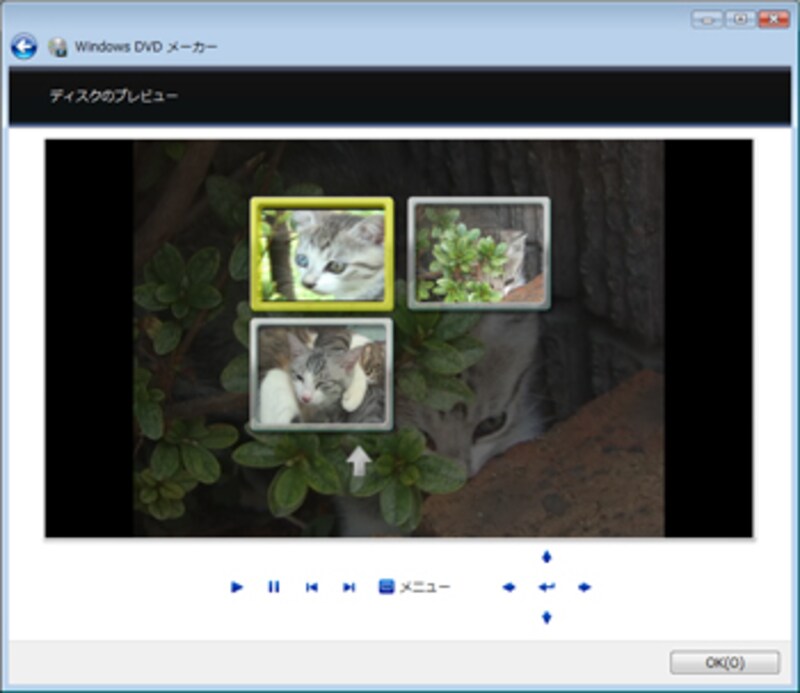The width and height of the screenshot is (800, 693).
Task: Click the OK(O) button
Action: coord(724,662)
